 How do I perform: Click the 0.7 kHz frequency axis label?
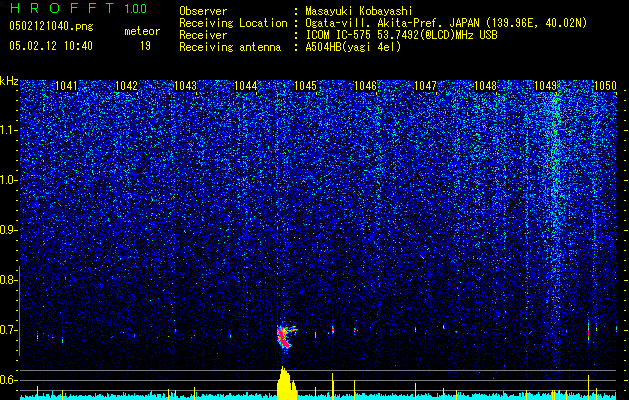[x=8, y=330]
